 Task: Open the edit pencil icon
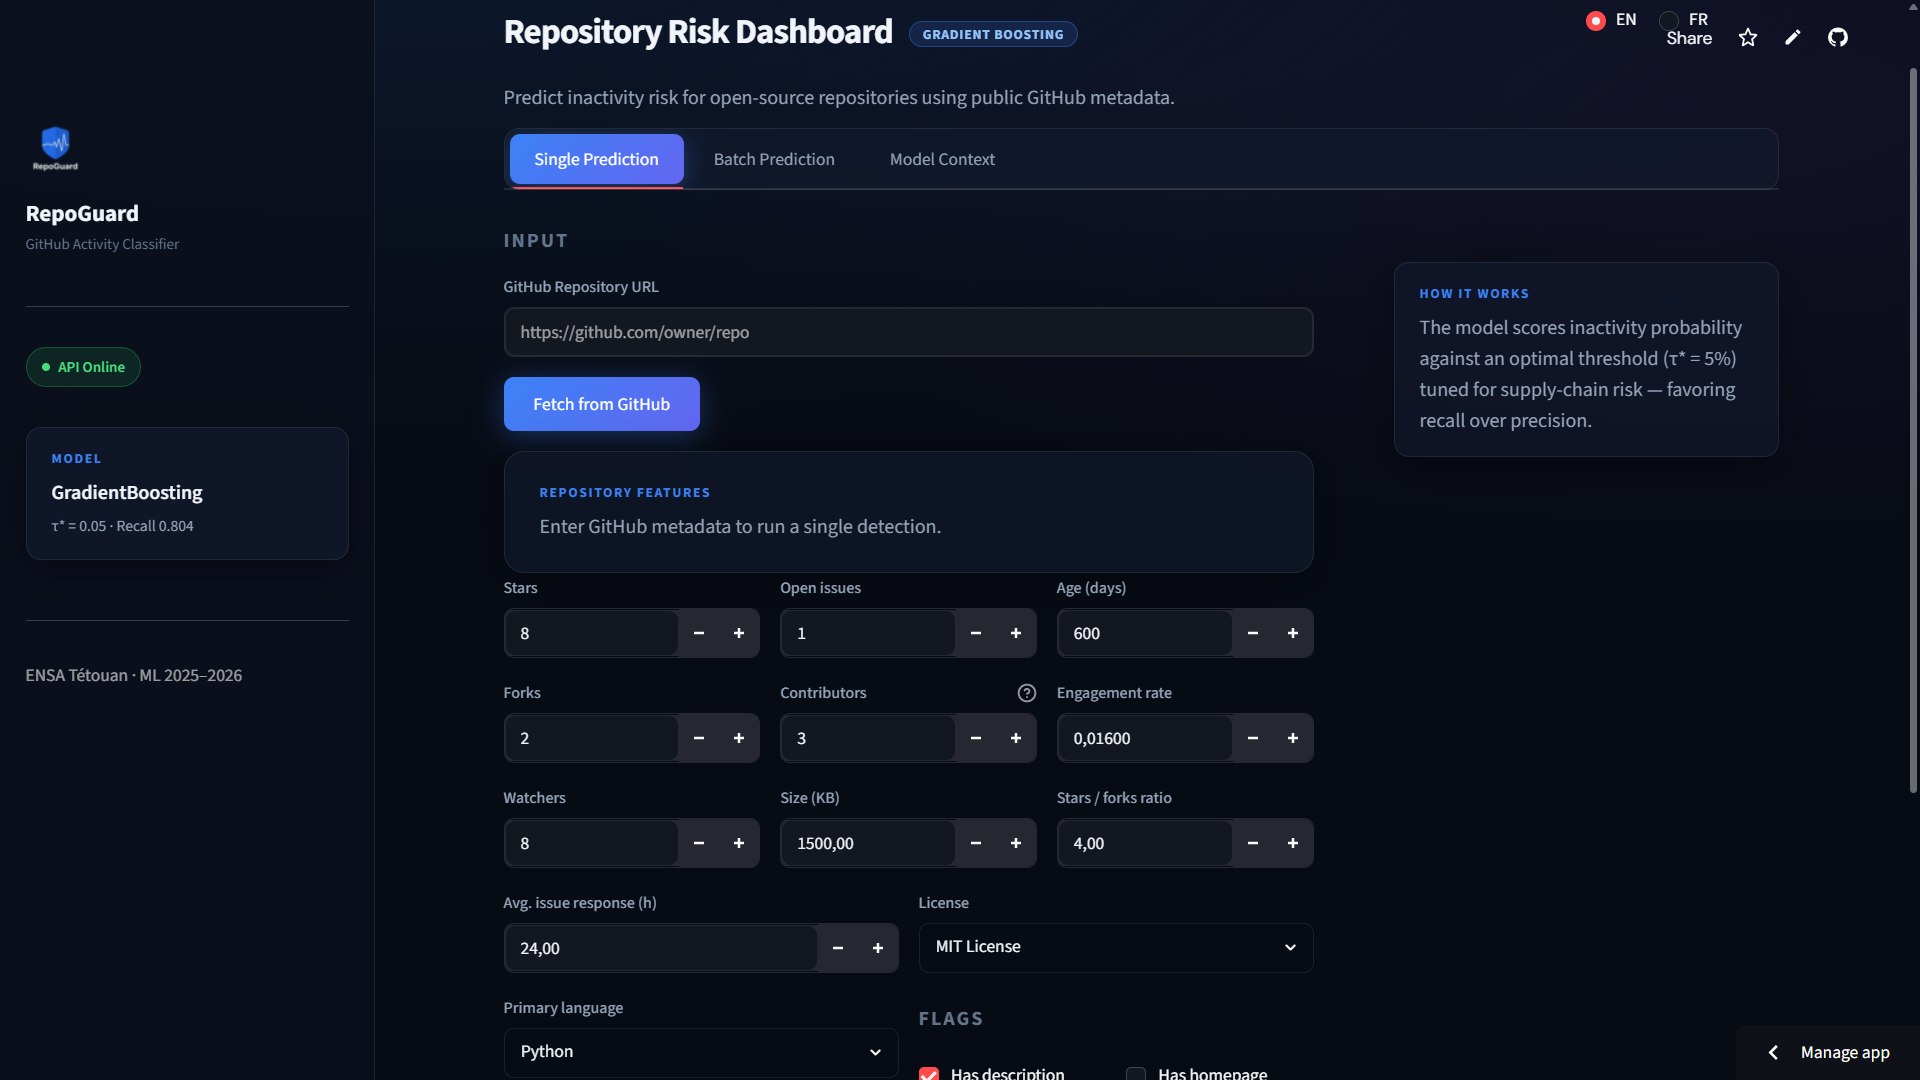coord(1793,38)
